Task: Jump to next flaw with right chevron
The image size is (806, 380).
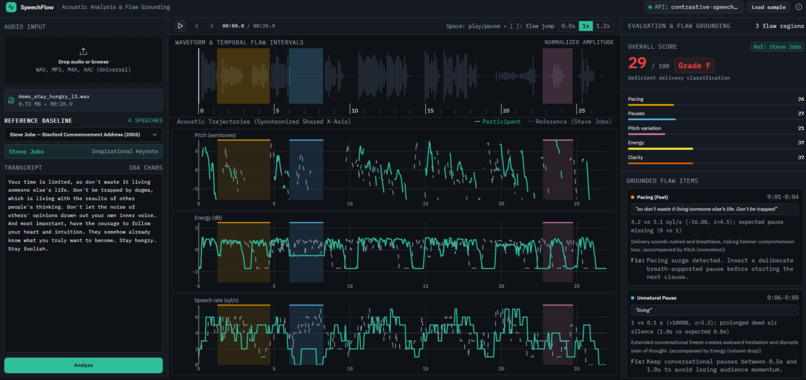Action: [x=211, y=26]
